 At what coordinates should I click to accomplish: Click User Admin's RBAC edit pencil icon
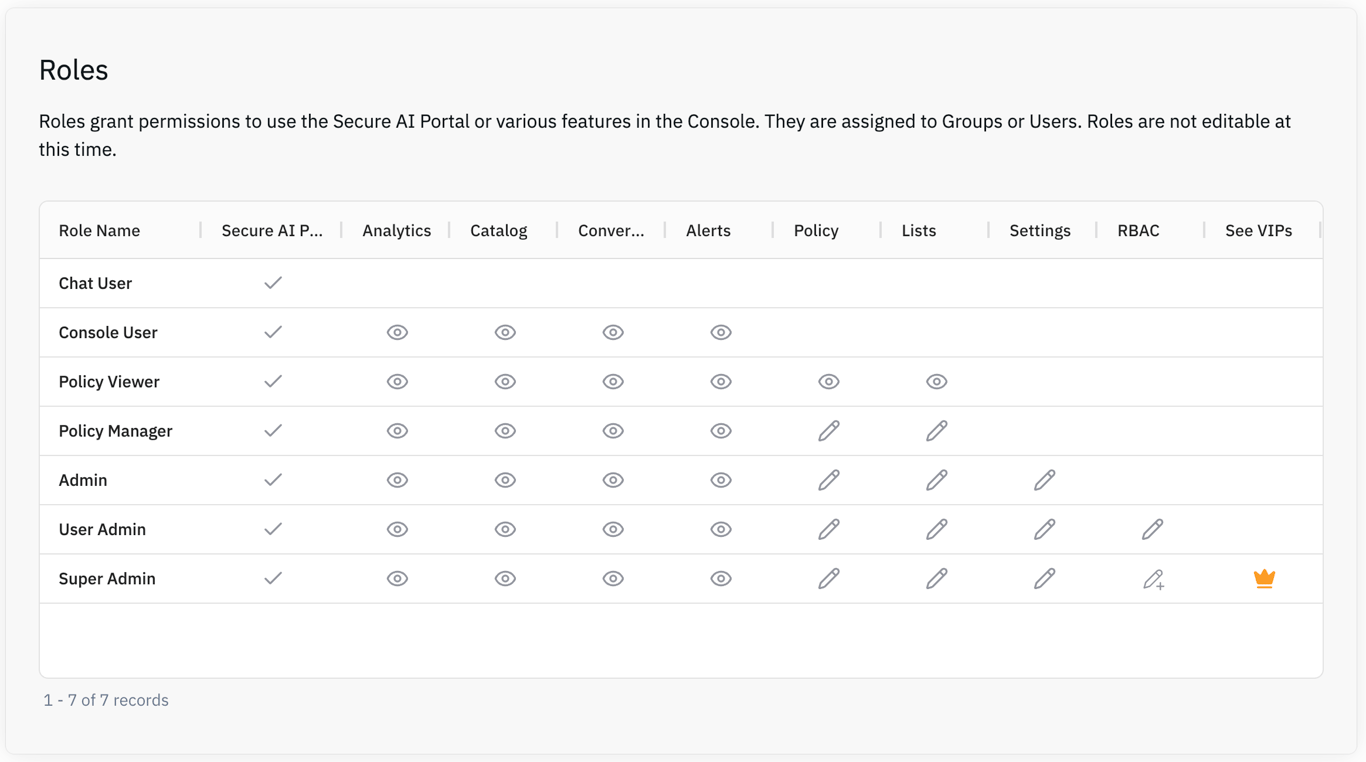[x=1152, y=529]
